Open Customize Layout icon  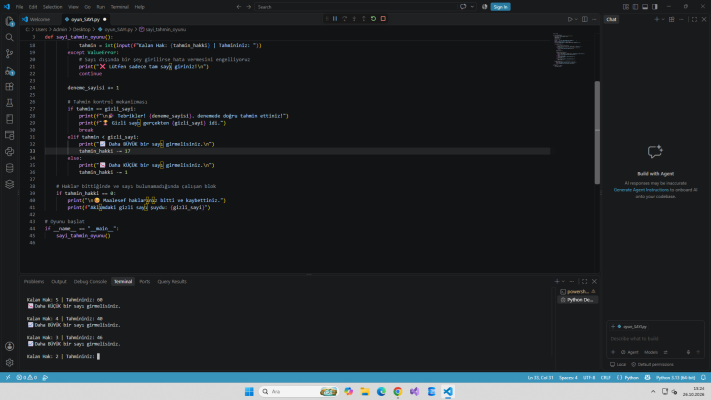coord(626,7)
